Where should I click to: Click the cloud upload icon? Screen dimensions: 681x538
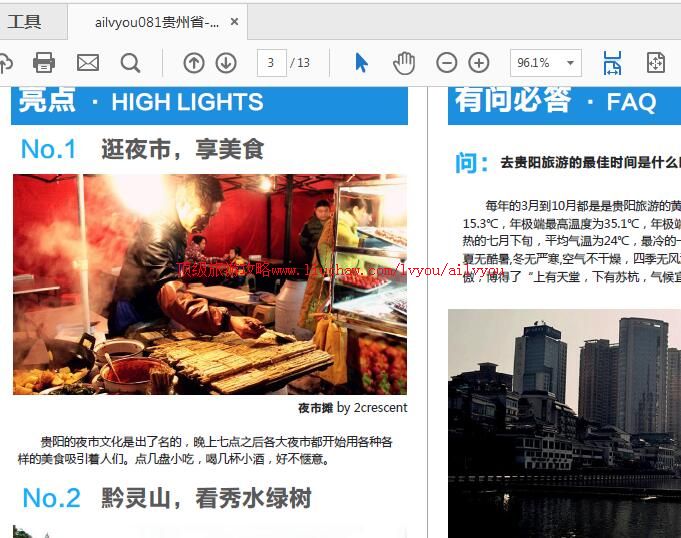(x=5, y=63)
